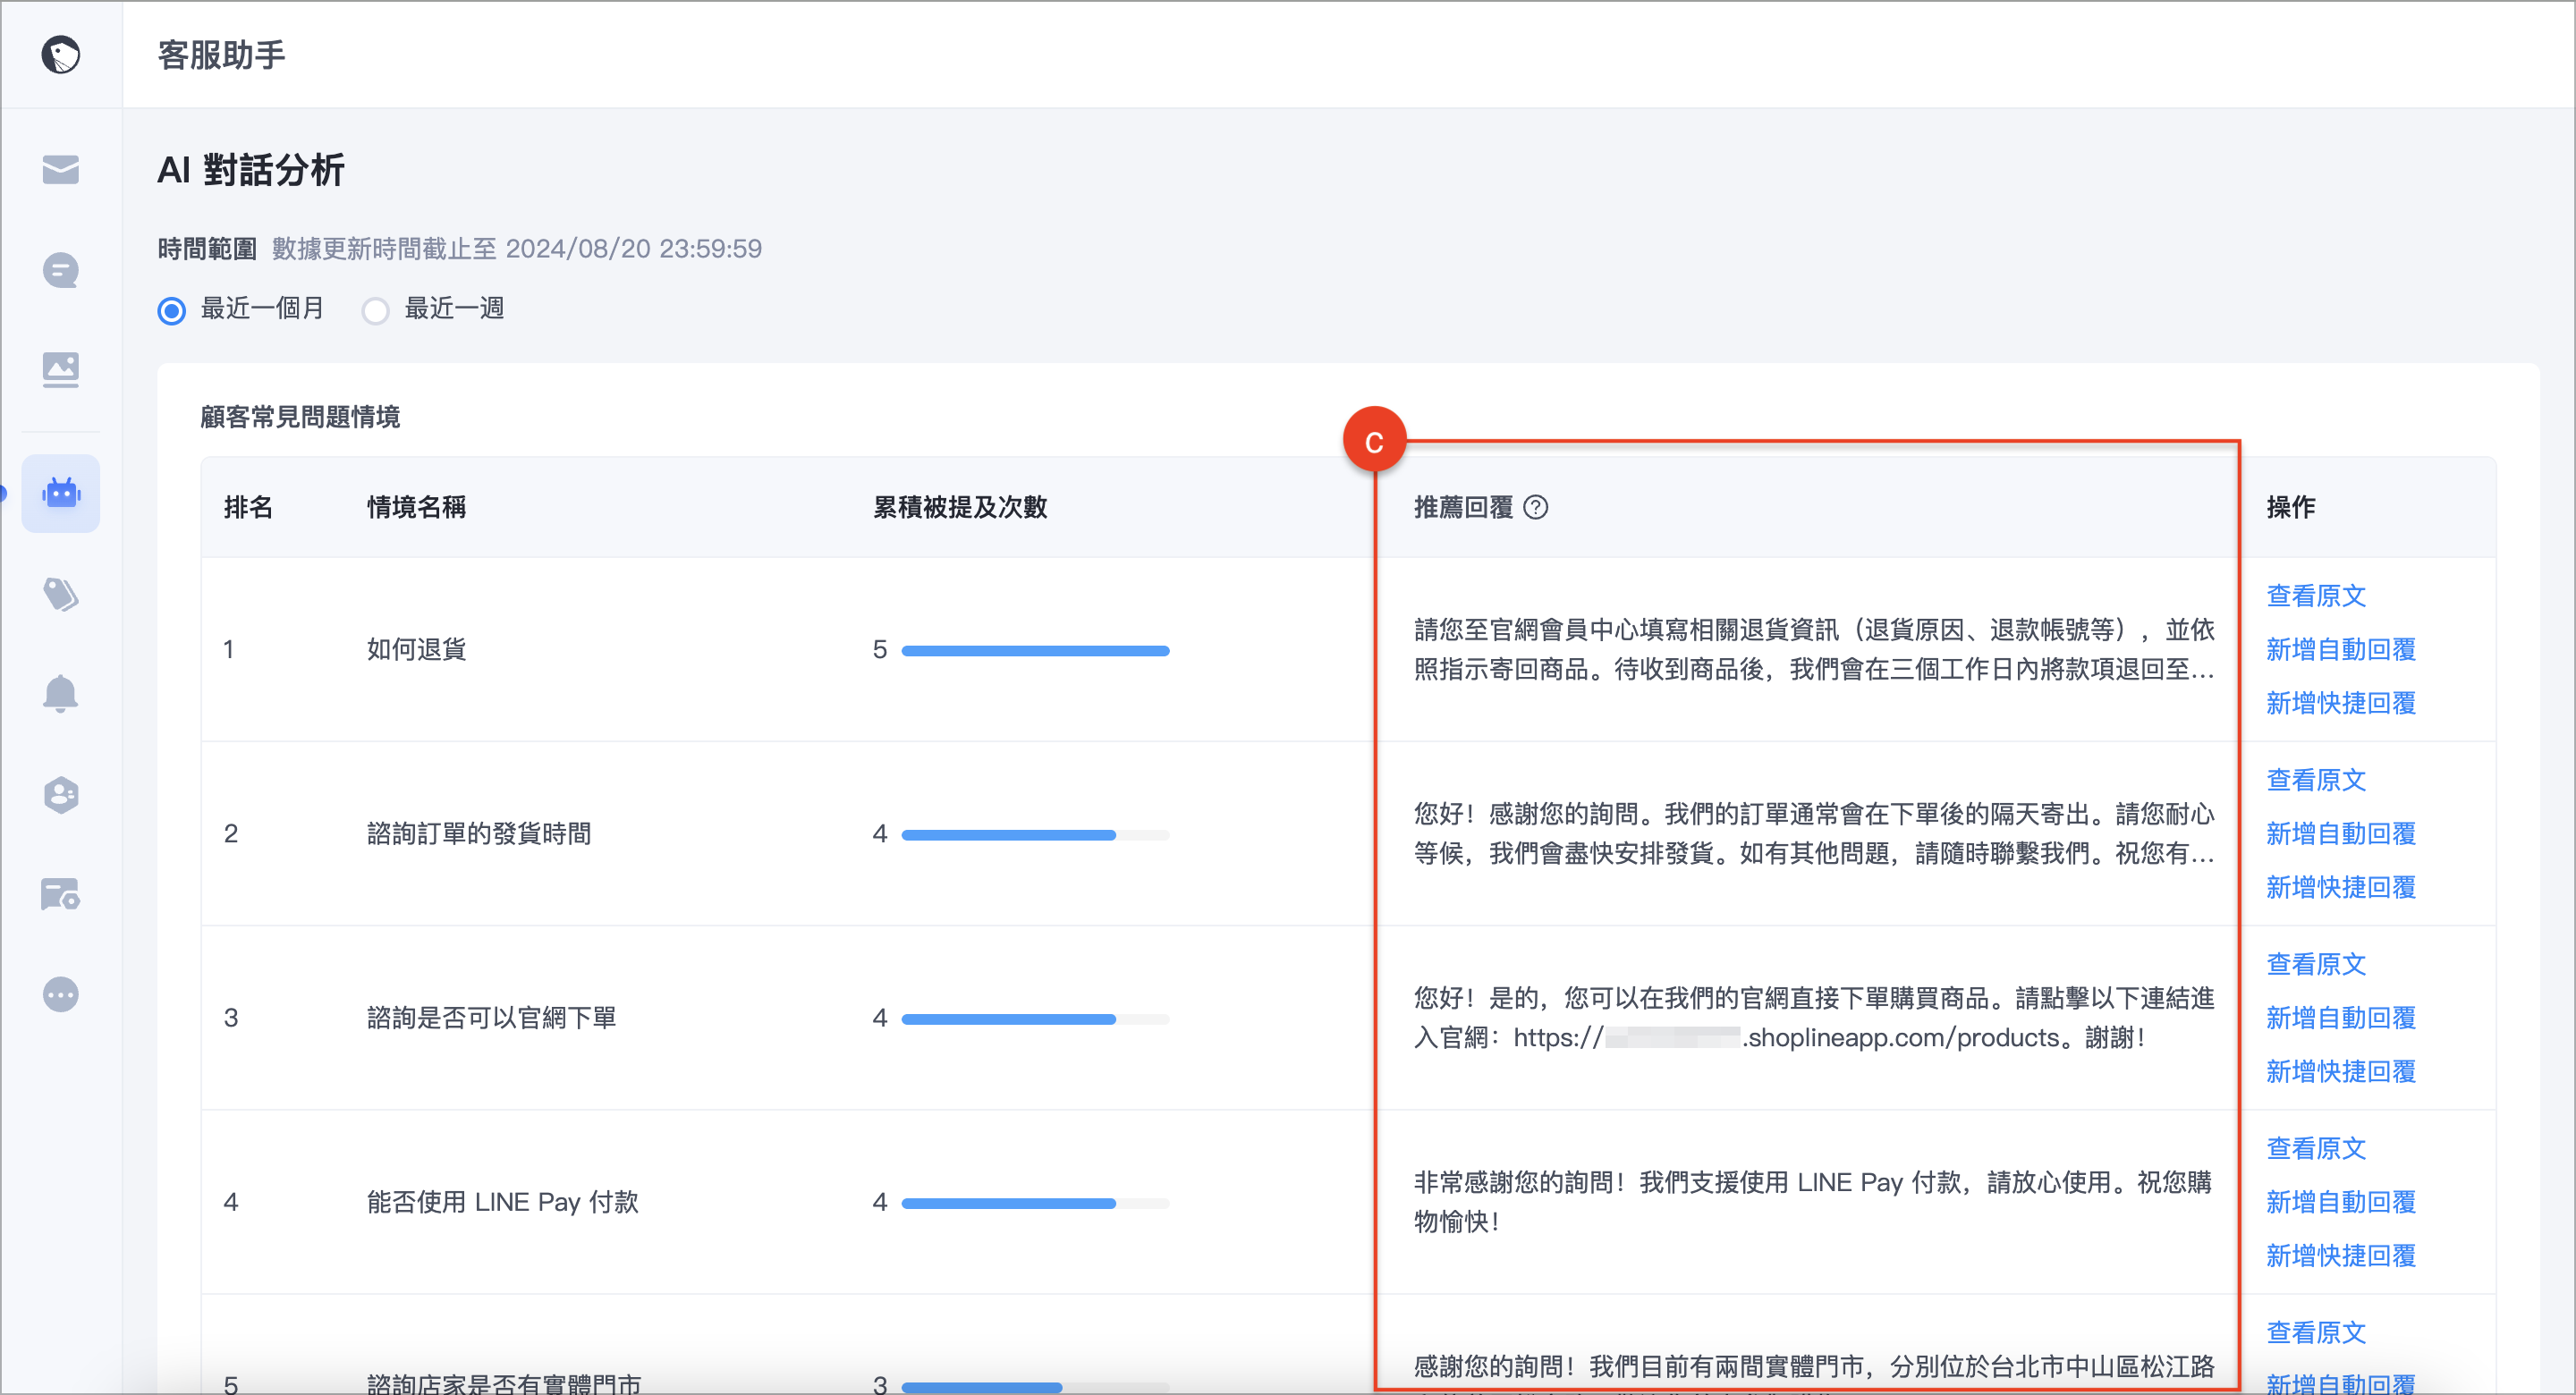Click 查看原文 for 諮詢是否可以官網下單 row
Viewport: 2576px width, 1395px height.
click(x=2316, y=964)
